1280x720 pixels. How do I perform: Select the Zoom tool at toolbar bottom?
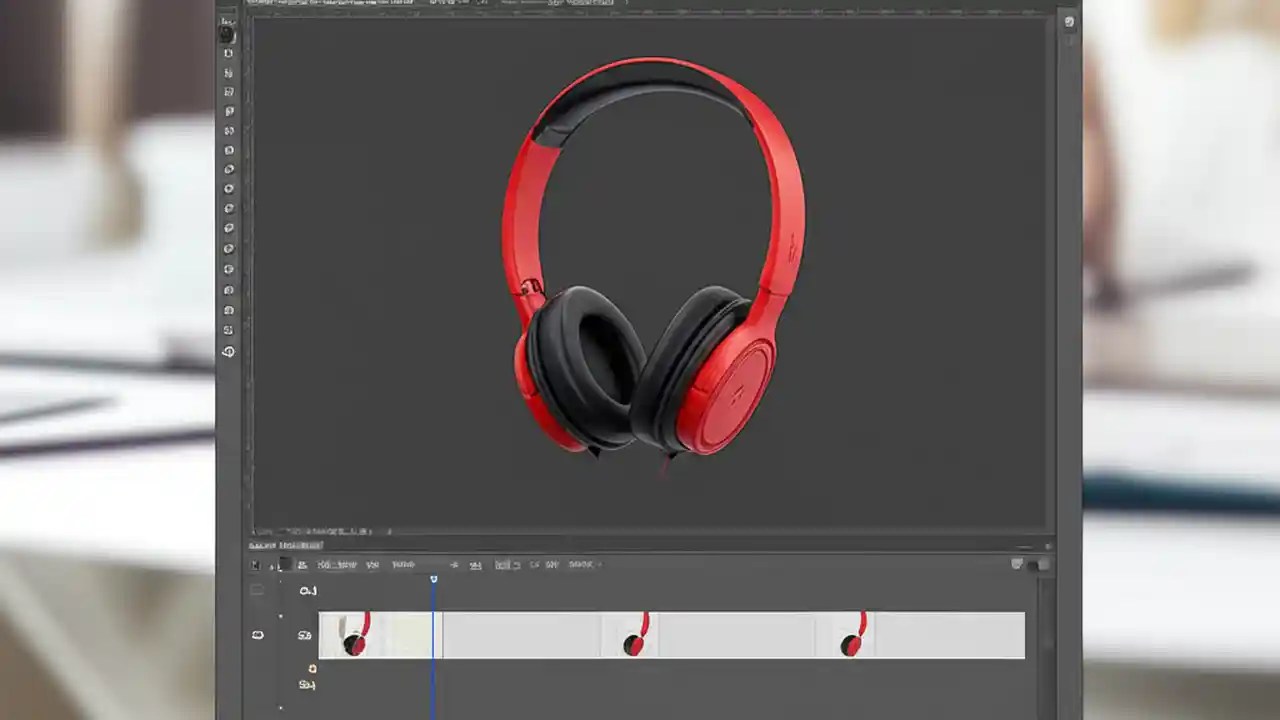[x=228, y=351]
